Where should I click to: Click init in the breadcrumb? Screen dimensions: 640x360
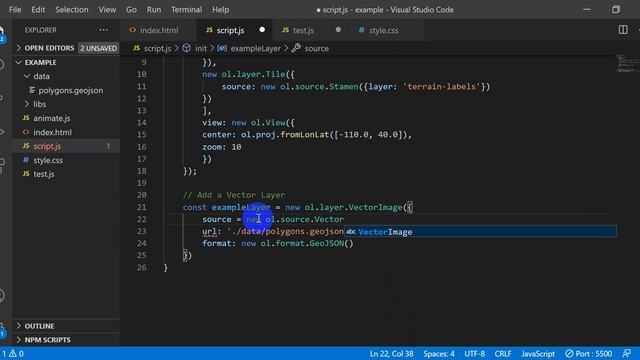[x=200, y=48]
